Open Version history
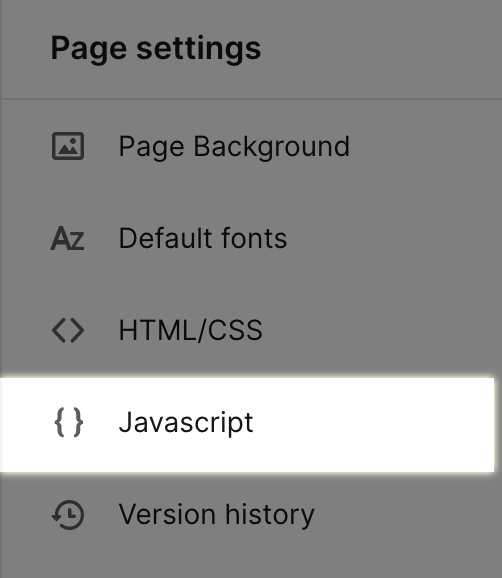Image resolution: width=502 pixels, height=578 pixels. pyautogui.click(x=248, y=515)
